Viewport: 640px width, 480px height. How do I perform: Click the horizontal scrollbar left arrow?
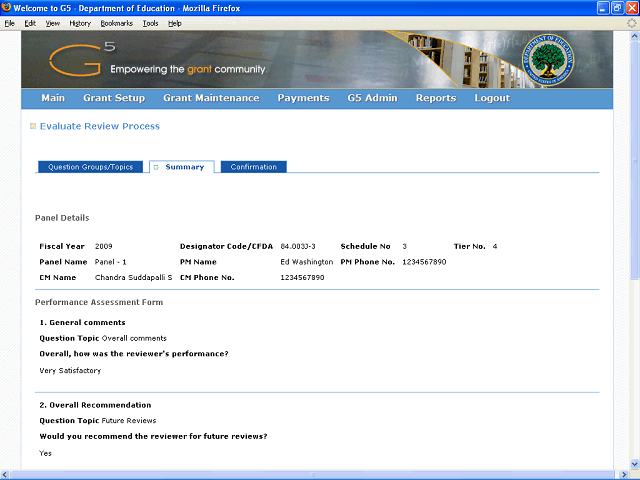point(4,475)
